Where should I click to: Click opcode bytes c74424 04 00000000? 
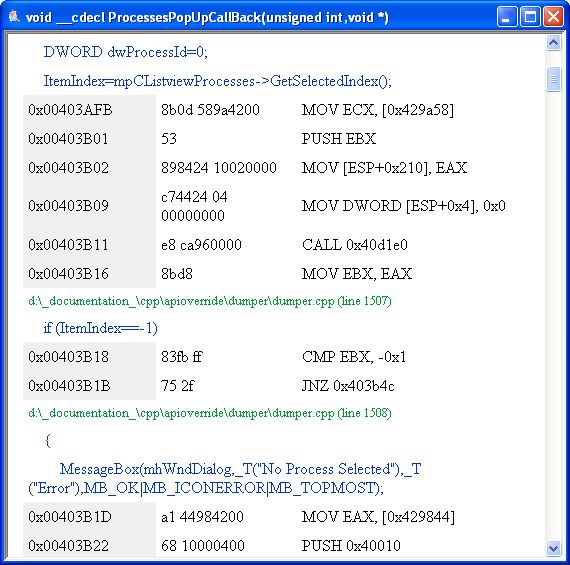[x=194, y=206]
